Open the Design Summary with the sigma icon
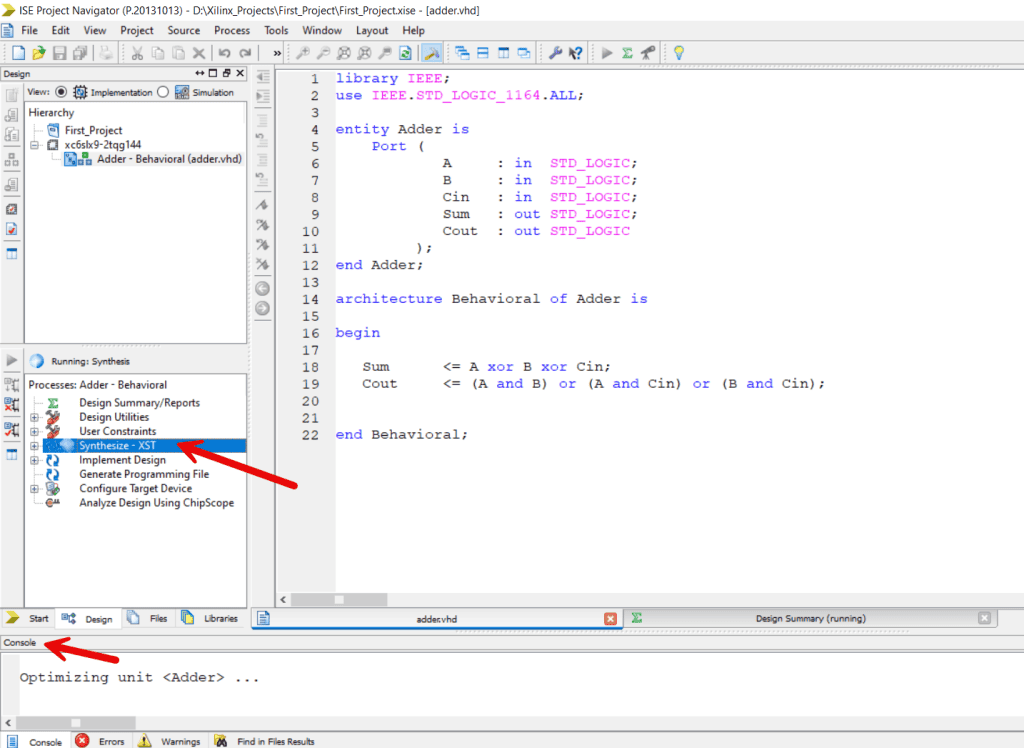1024x748 pixels. point(628,53)
